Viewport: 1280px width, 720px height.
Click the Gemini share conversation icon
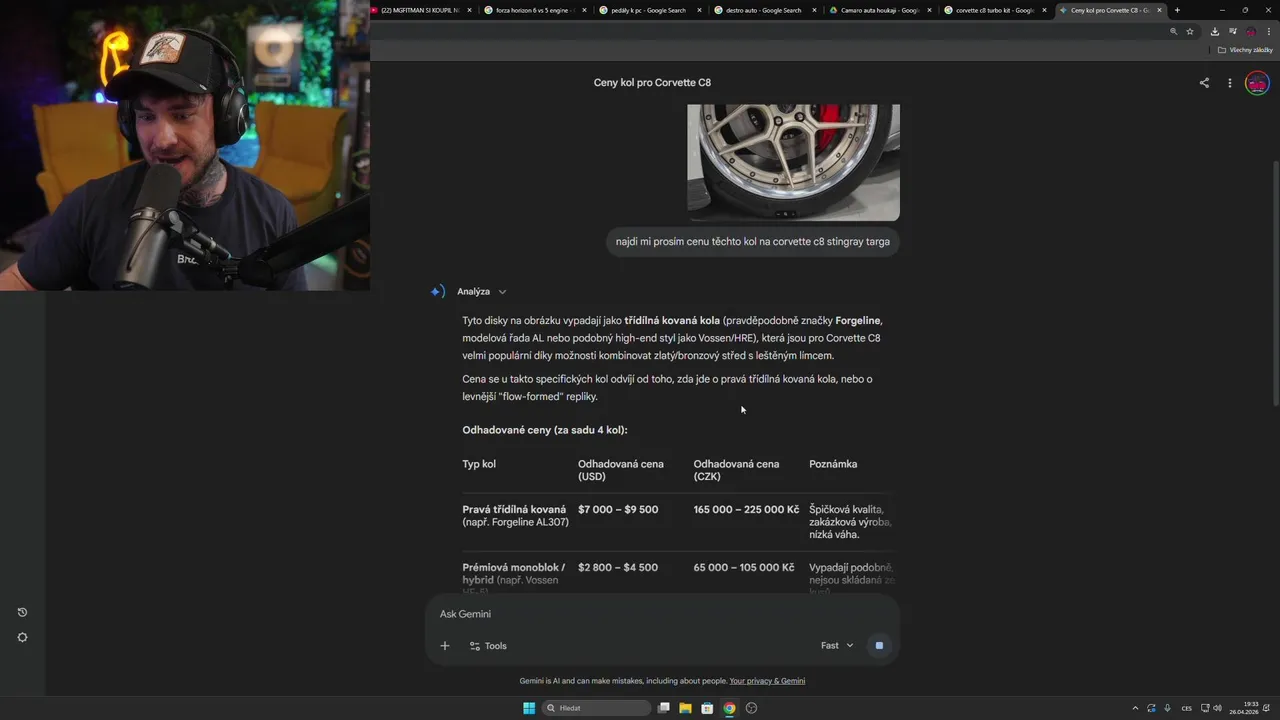coord(1204,83)
